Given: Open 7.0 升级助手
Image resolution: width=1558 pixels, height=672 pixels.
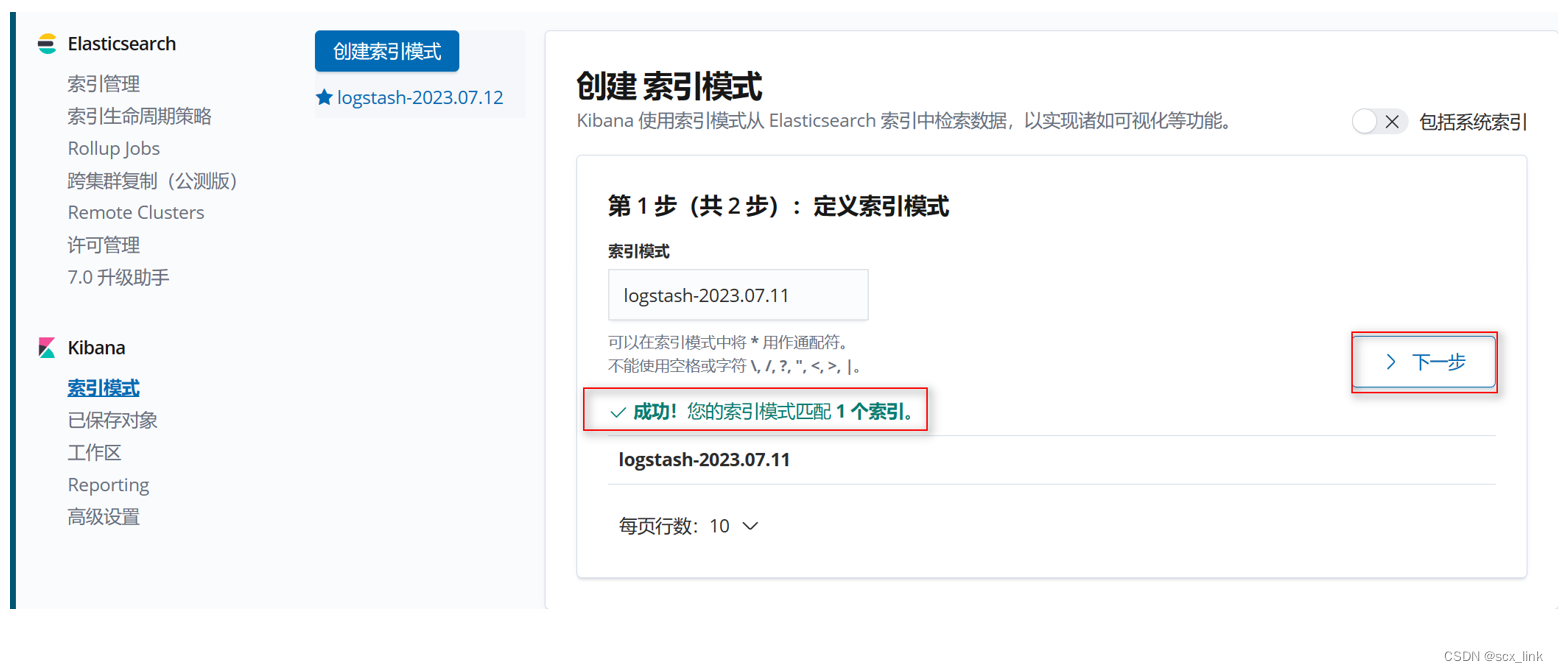Looking at the screenshot, I should point(119,277).
